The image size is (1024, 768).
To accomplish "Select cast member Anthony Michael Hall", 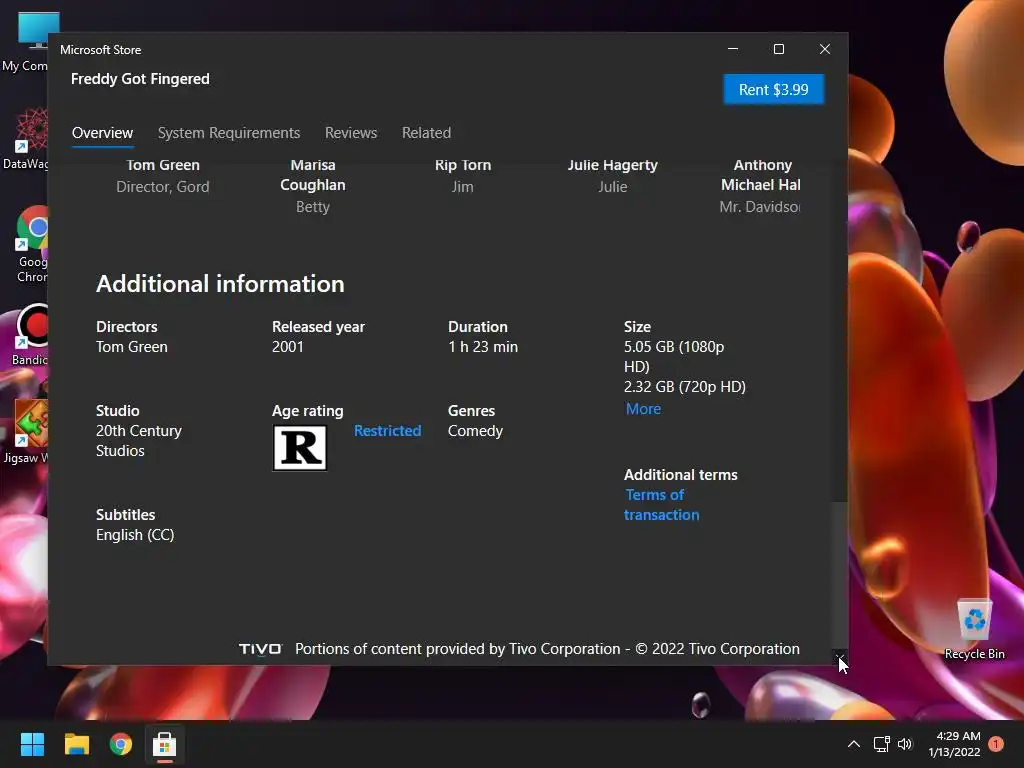I will pos(760,186).
